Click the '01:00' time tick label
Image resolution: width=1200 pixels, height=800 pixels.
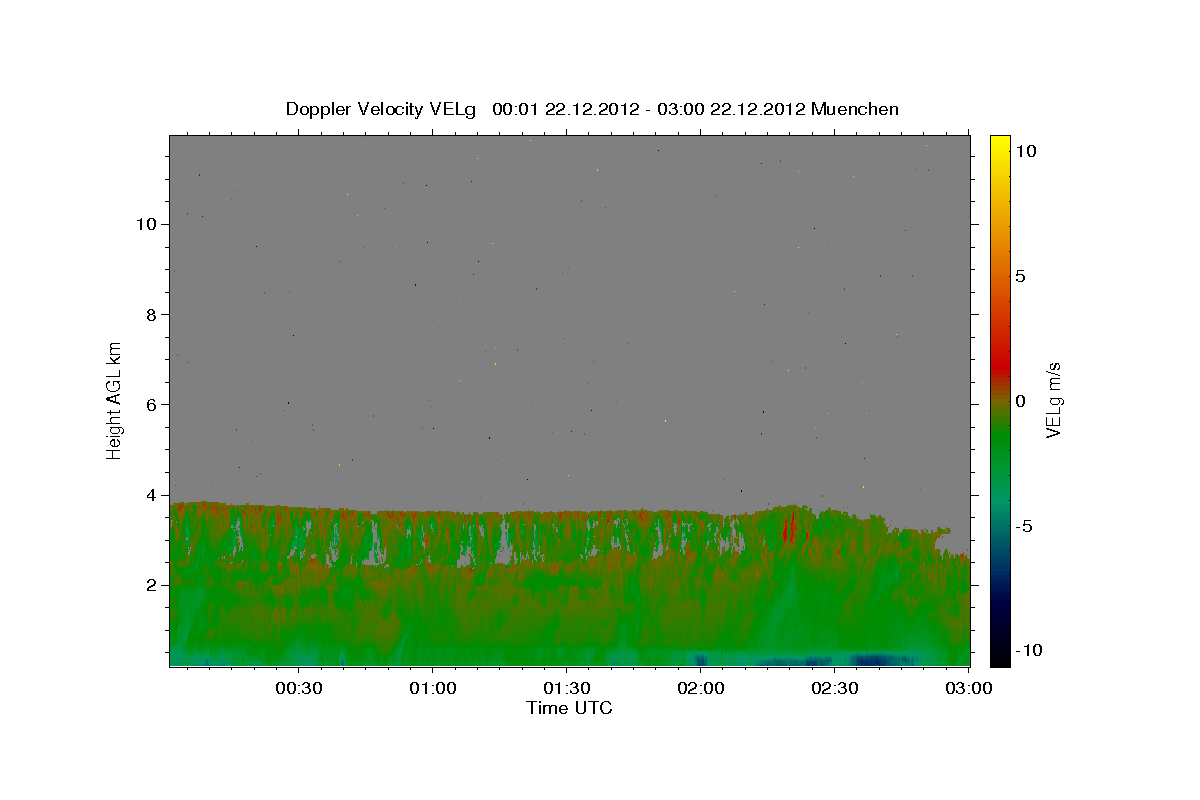[432, 689]
